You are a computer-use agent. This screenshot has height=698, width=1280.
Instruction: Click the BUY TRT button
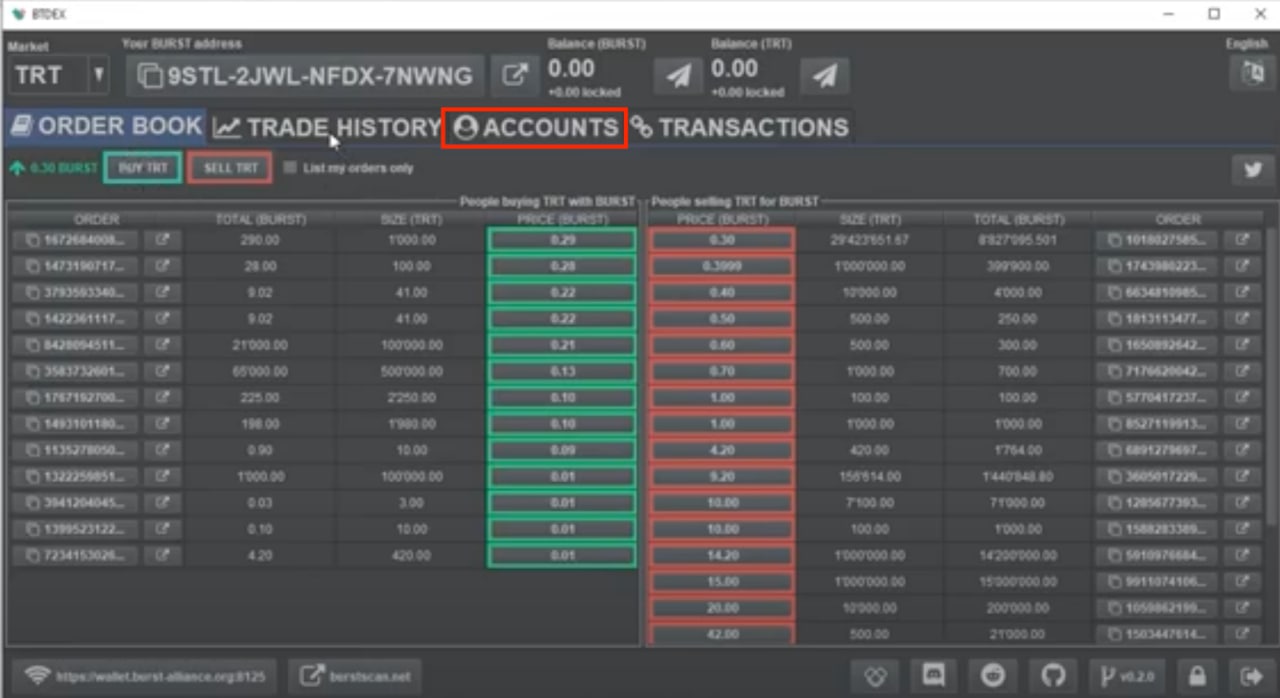click(143, 168)
